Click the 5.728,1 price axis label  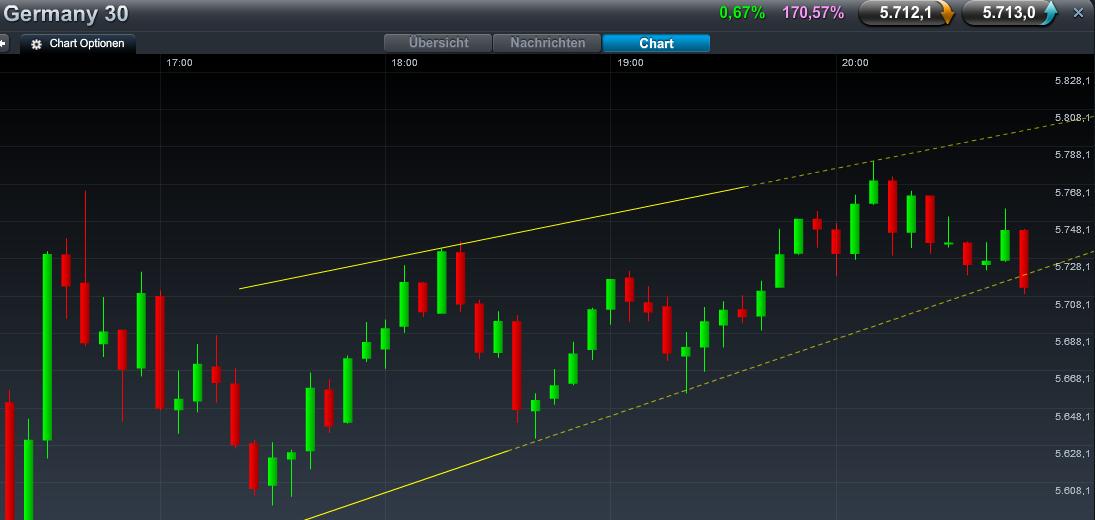(1072, 267)
